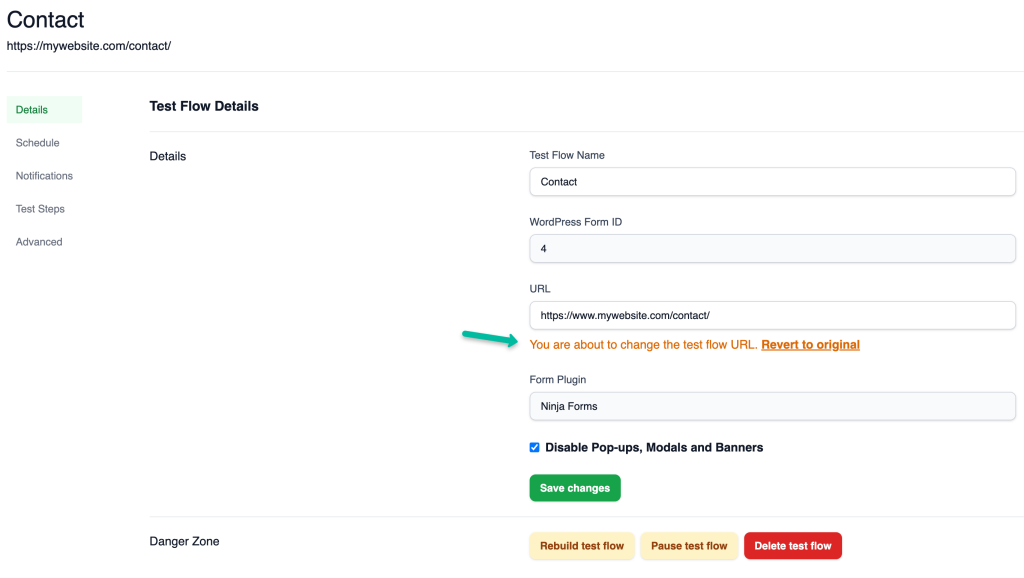Click the Contact page heading
The width and height of the screenshot is (1024, 578).
coord(45,20)
